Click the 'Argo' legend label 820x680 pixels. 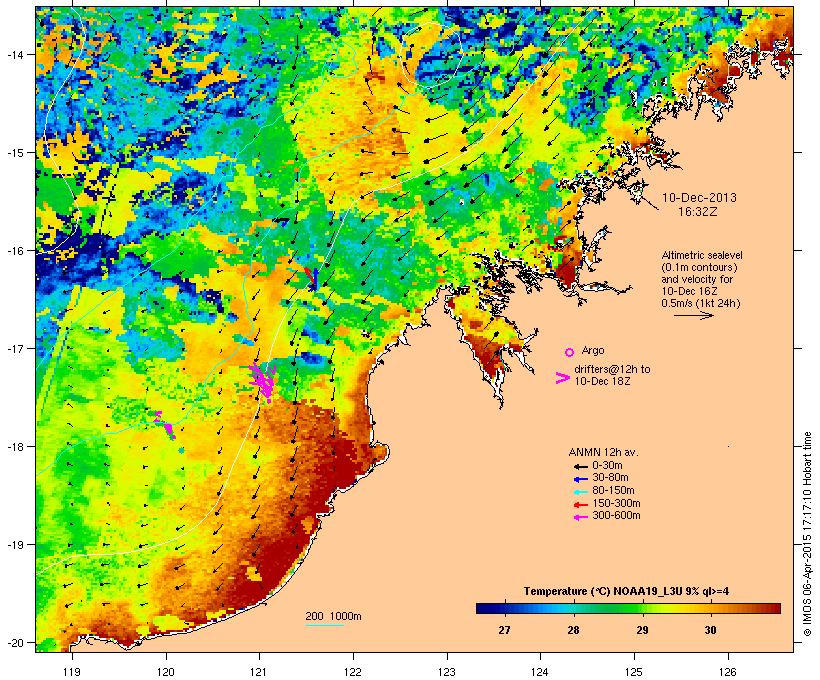pos(593,350)
